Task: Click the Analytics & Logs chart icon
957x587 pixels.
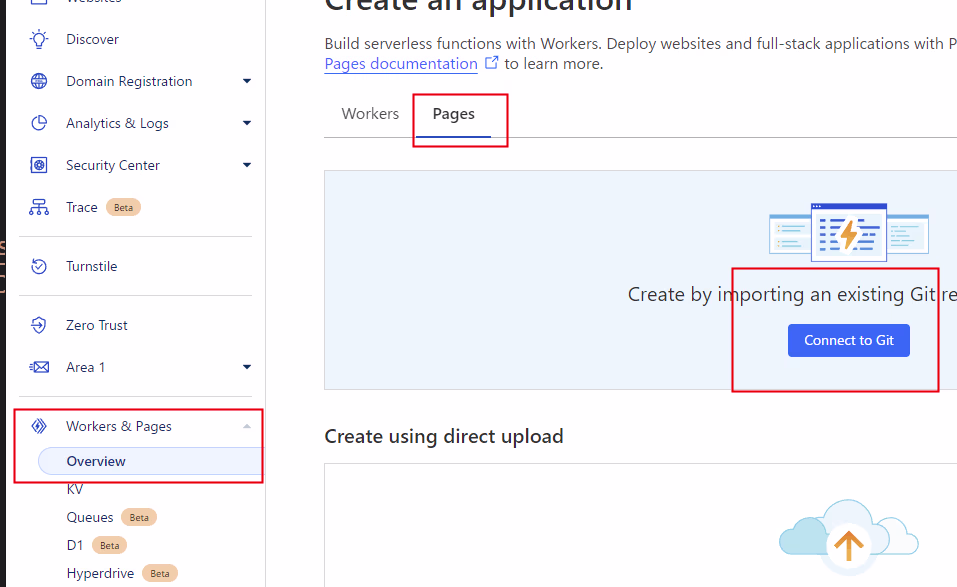Action: coord(39,123)
